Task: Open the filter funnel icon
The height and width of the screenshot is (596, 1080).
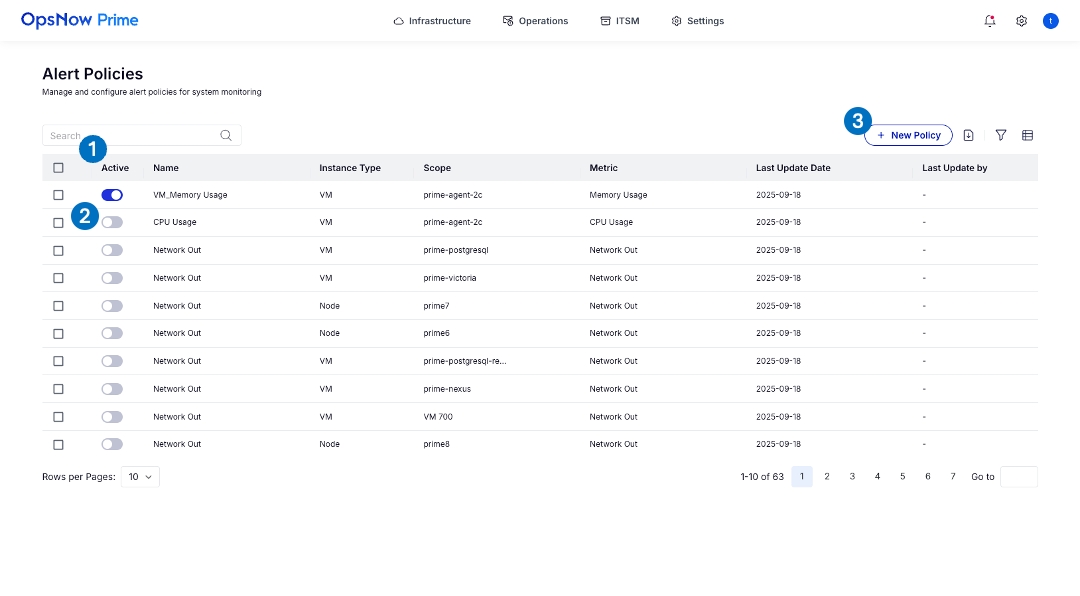Action: point(1000,135)
